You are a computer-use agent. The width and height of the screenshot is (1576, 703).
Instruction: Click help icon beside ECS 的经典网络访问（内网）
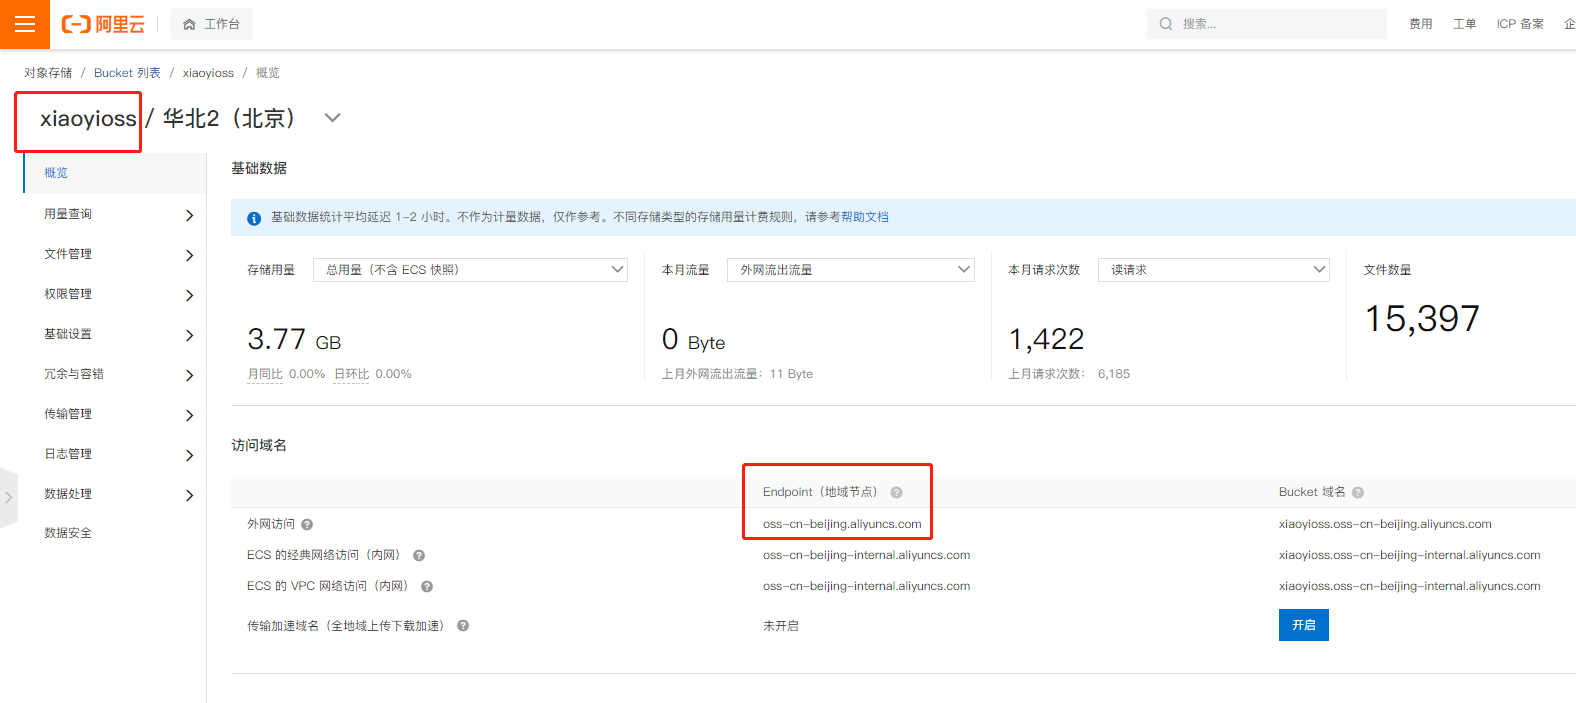419,555
